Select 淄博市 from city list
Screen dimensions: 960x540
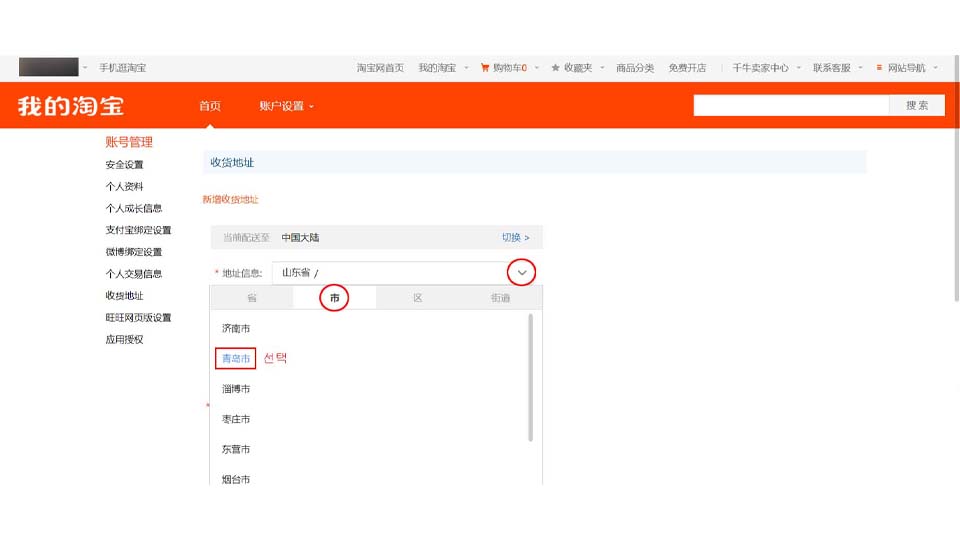(x=236, y=389)
